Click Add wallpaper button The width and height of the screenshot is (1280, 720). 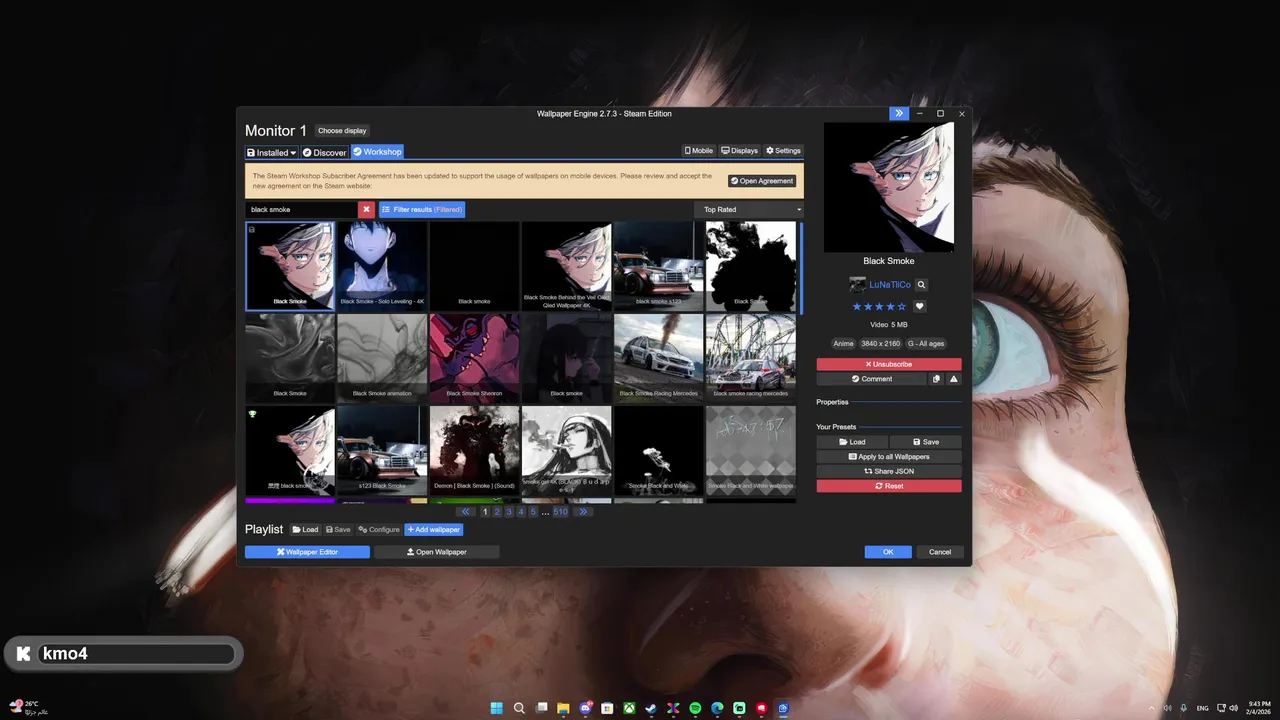434,530
